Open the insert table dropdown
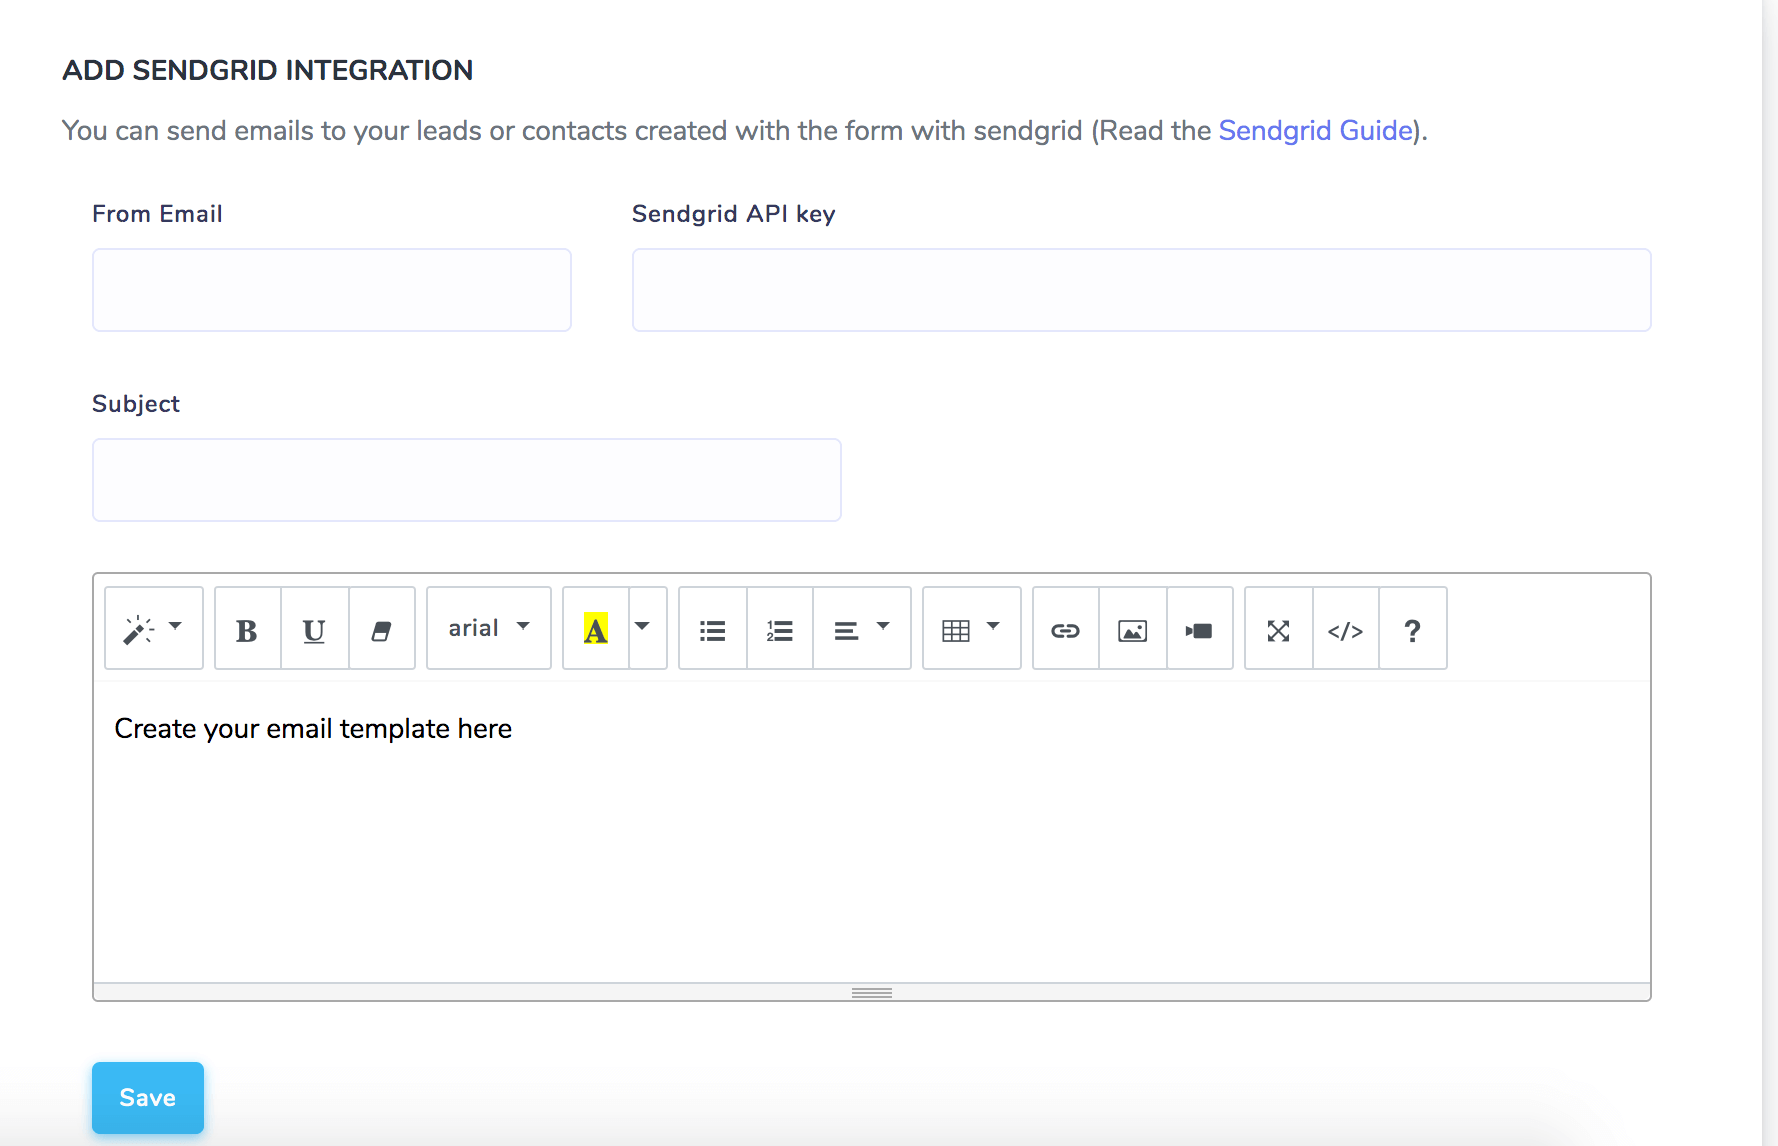Image resolution: width=1778 pixels, height=1146 pixels. pos(971,628)
